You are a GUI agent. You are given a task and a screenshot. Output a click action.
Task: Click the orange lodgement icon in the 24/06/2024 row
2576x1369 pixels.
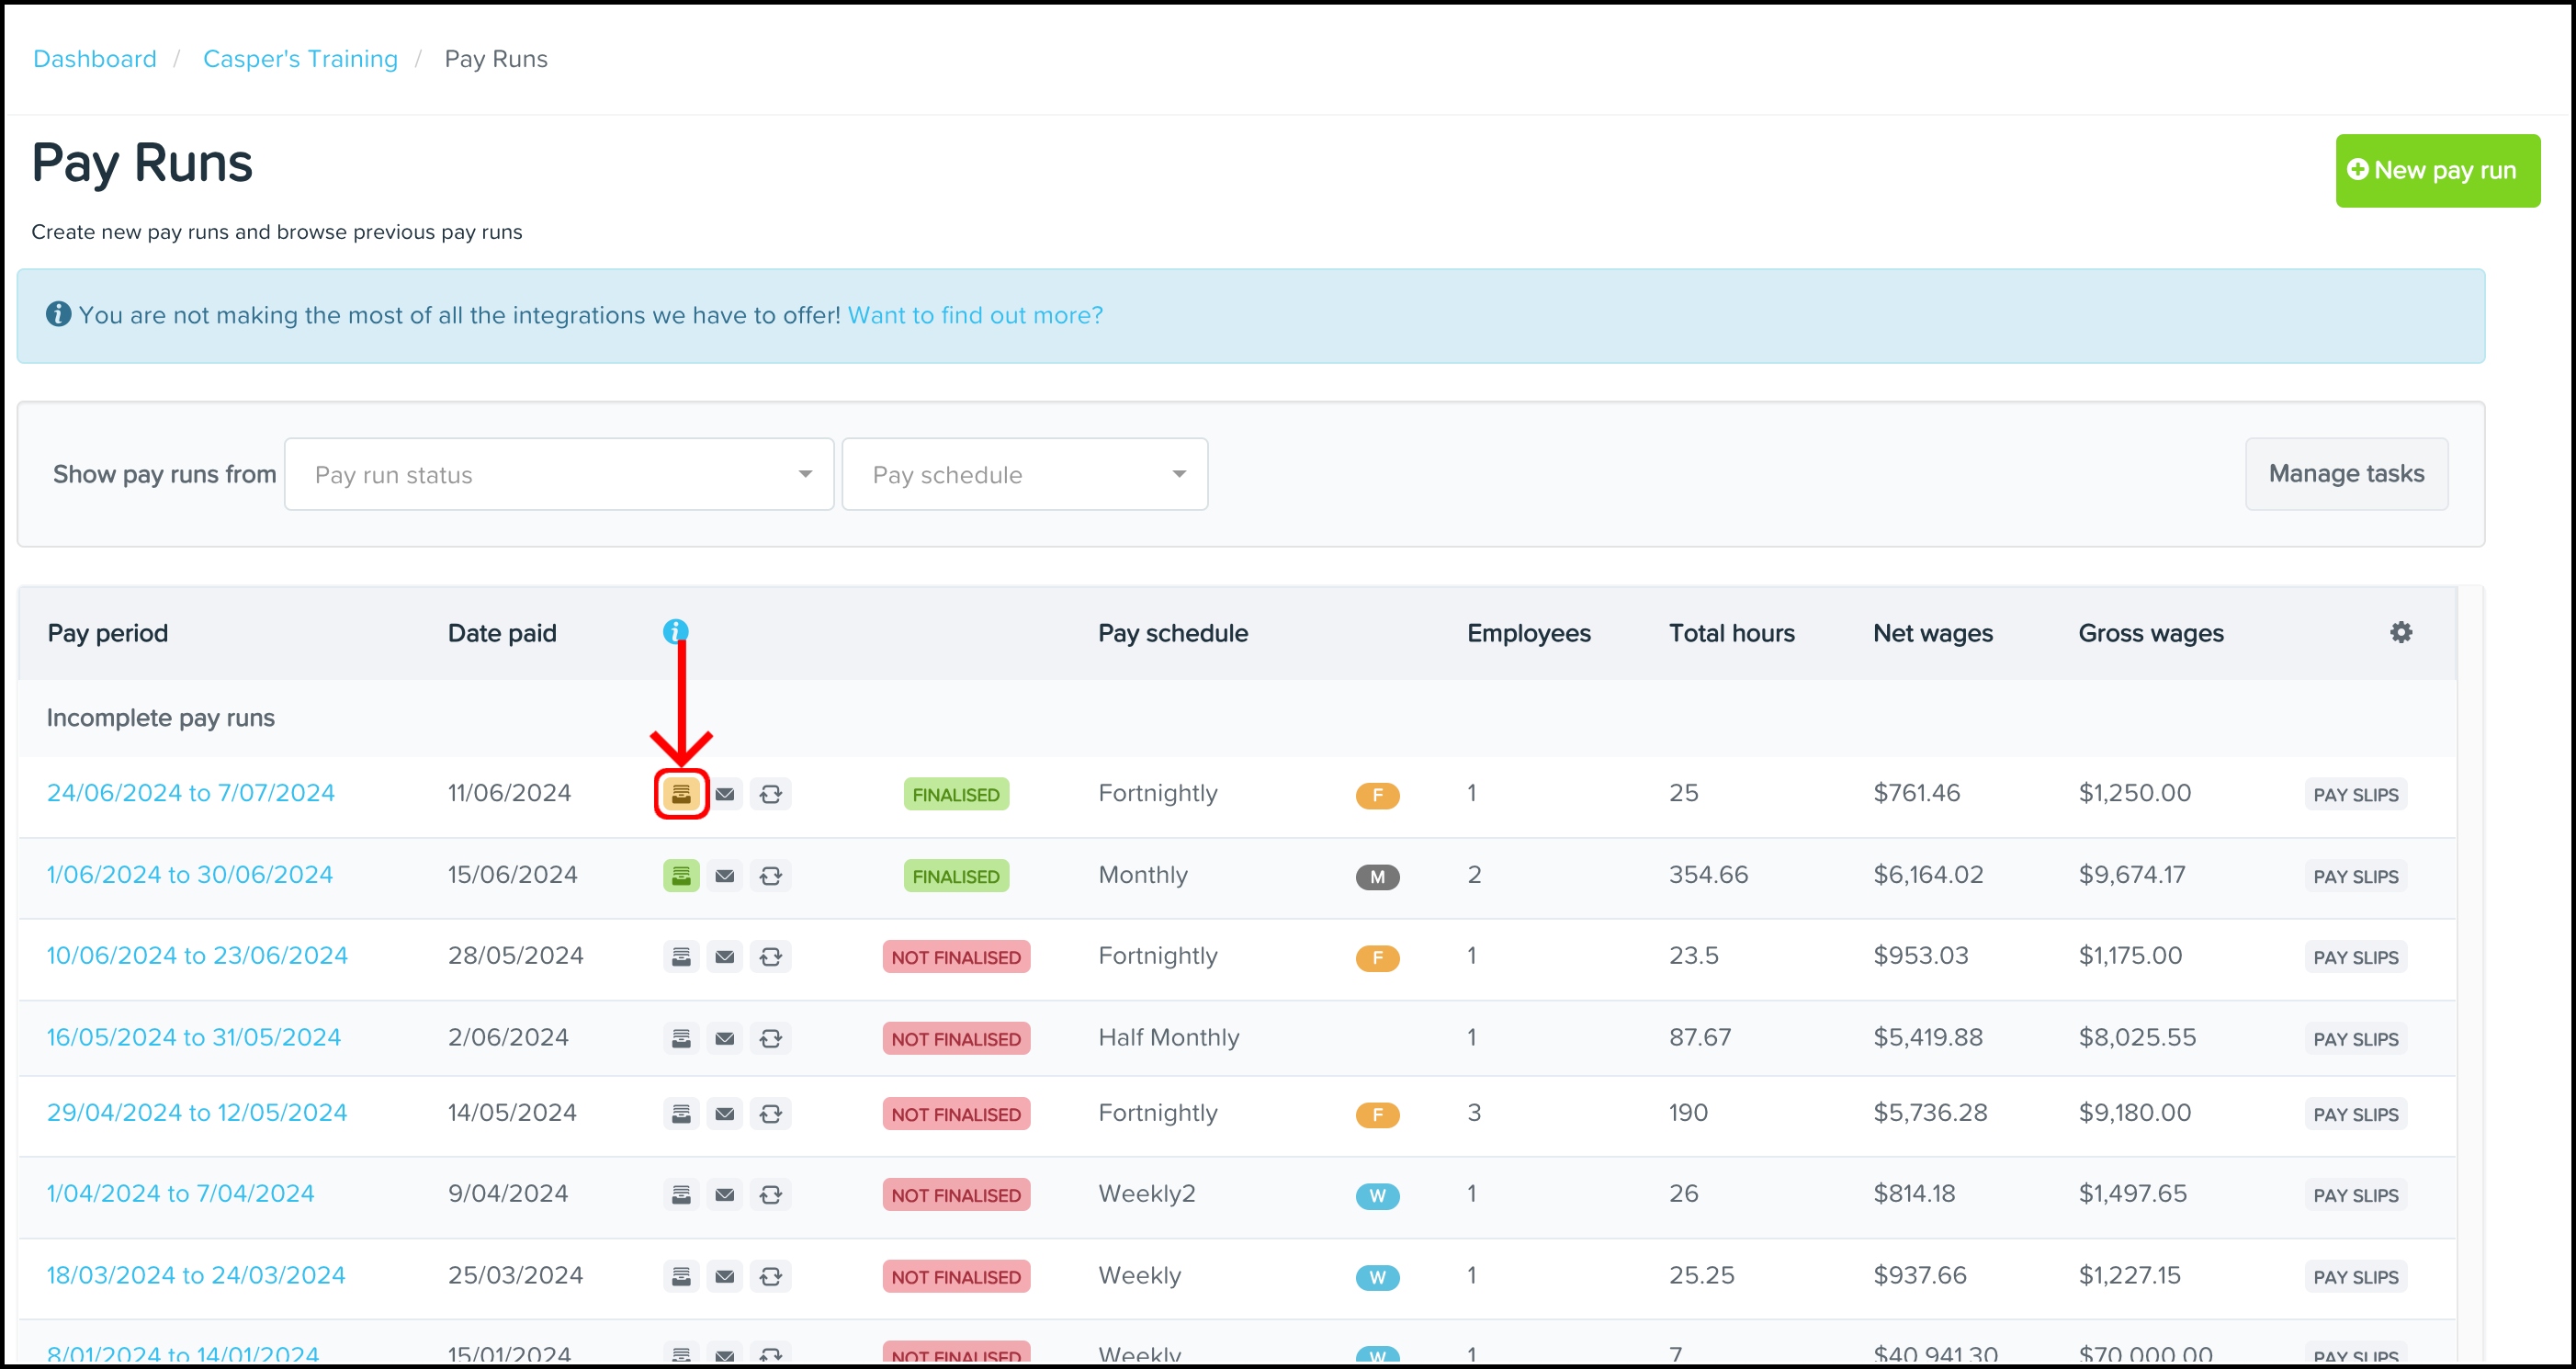681,794
